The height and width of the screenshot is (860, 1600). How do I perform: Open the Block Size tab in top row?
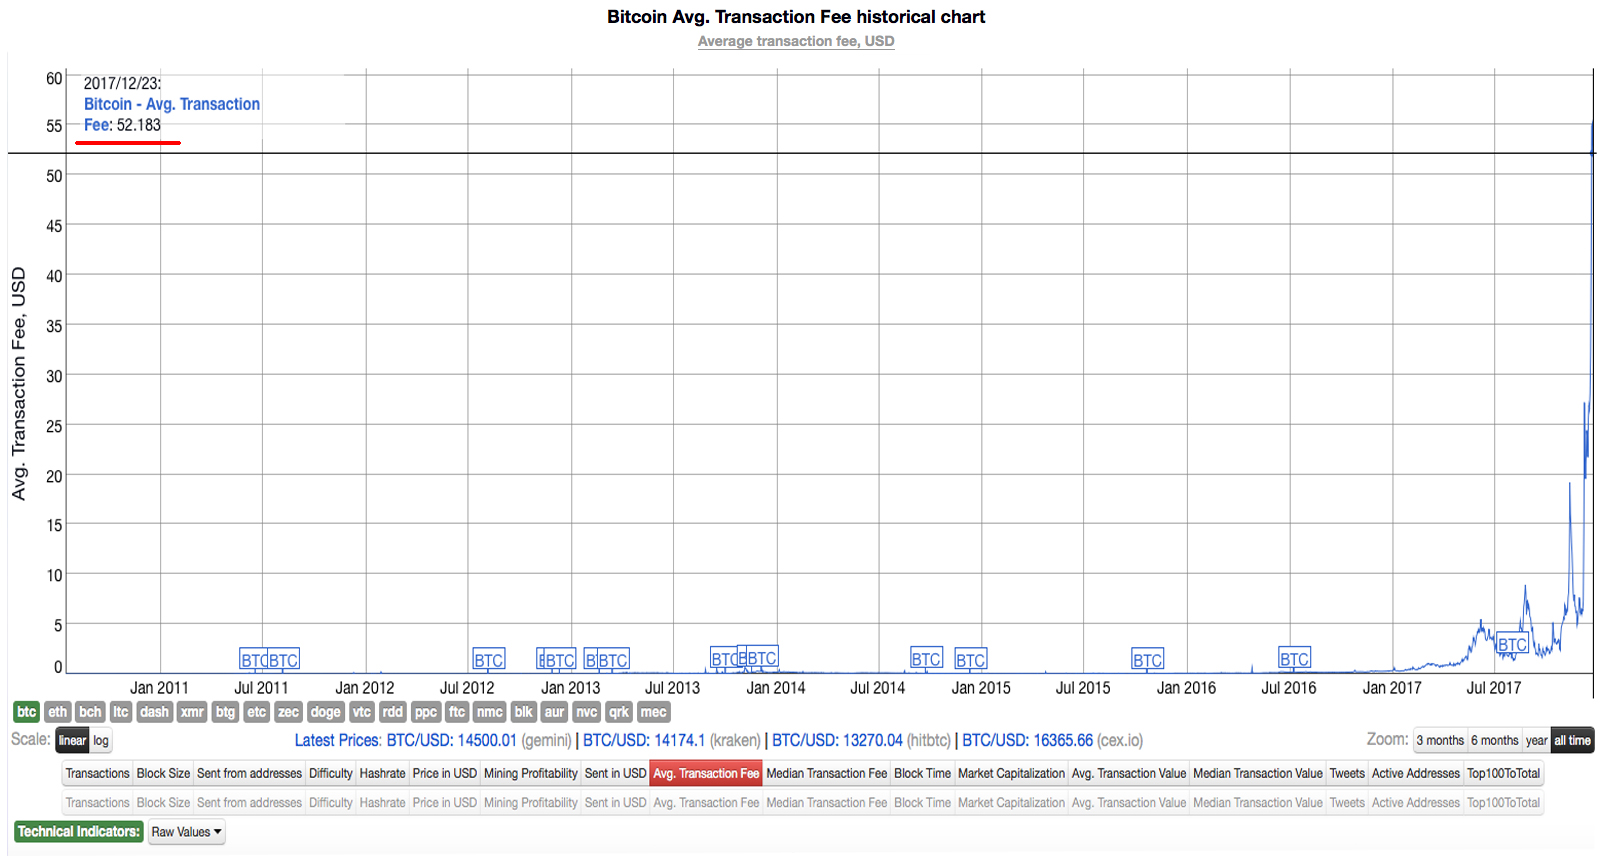[x=163, y=774]
